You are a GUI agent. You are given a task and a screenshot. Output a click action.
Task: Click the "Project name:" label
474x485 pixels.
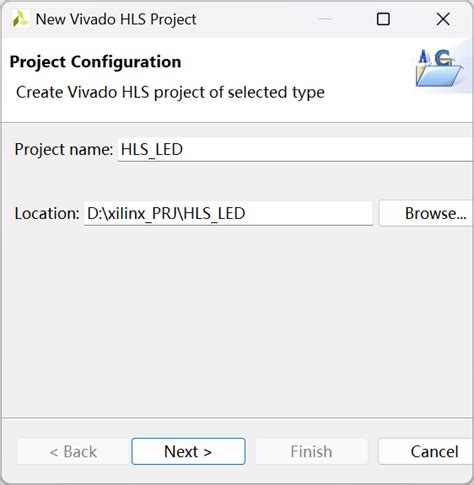[x=64, y=149]
